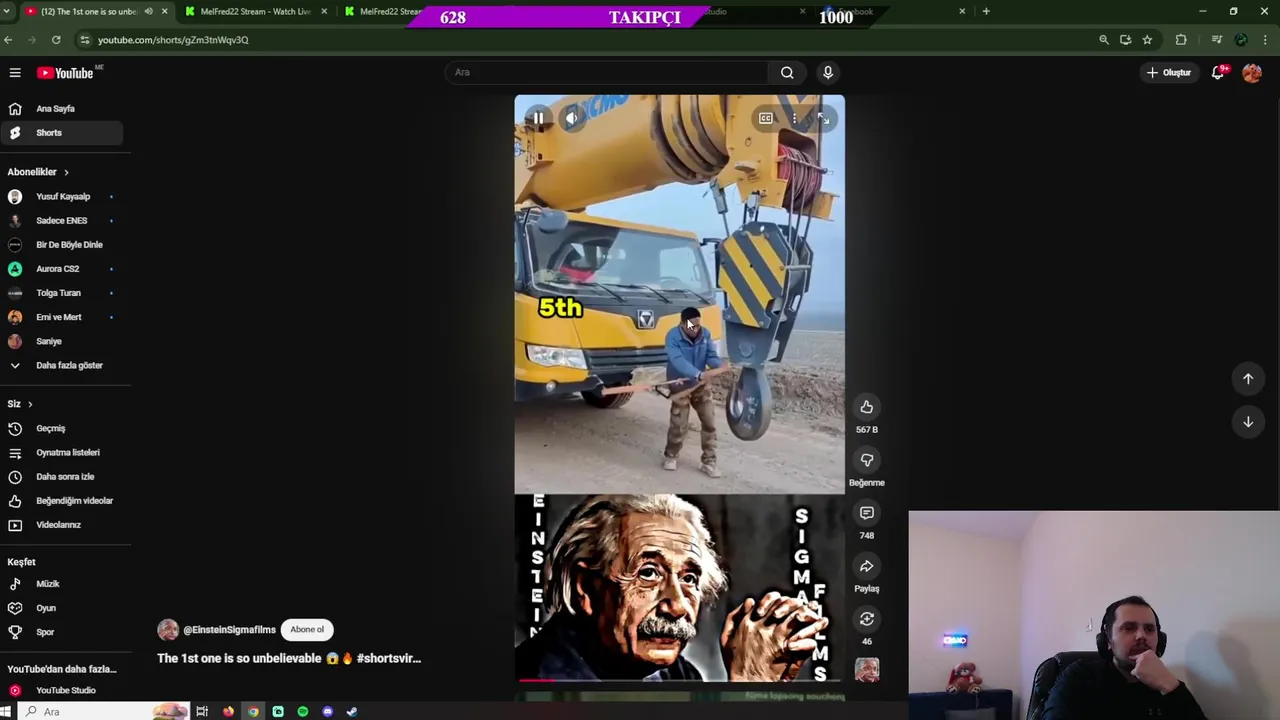Screen dimensions: 1280x720
Task: Focus the YouTube Ara search field
Action: (x=606, y=72)
